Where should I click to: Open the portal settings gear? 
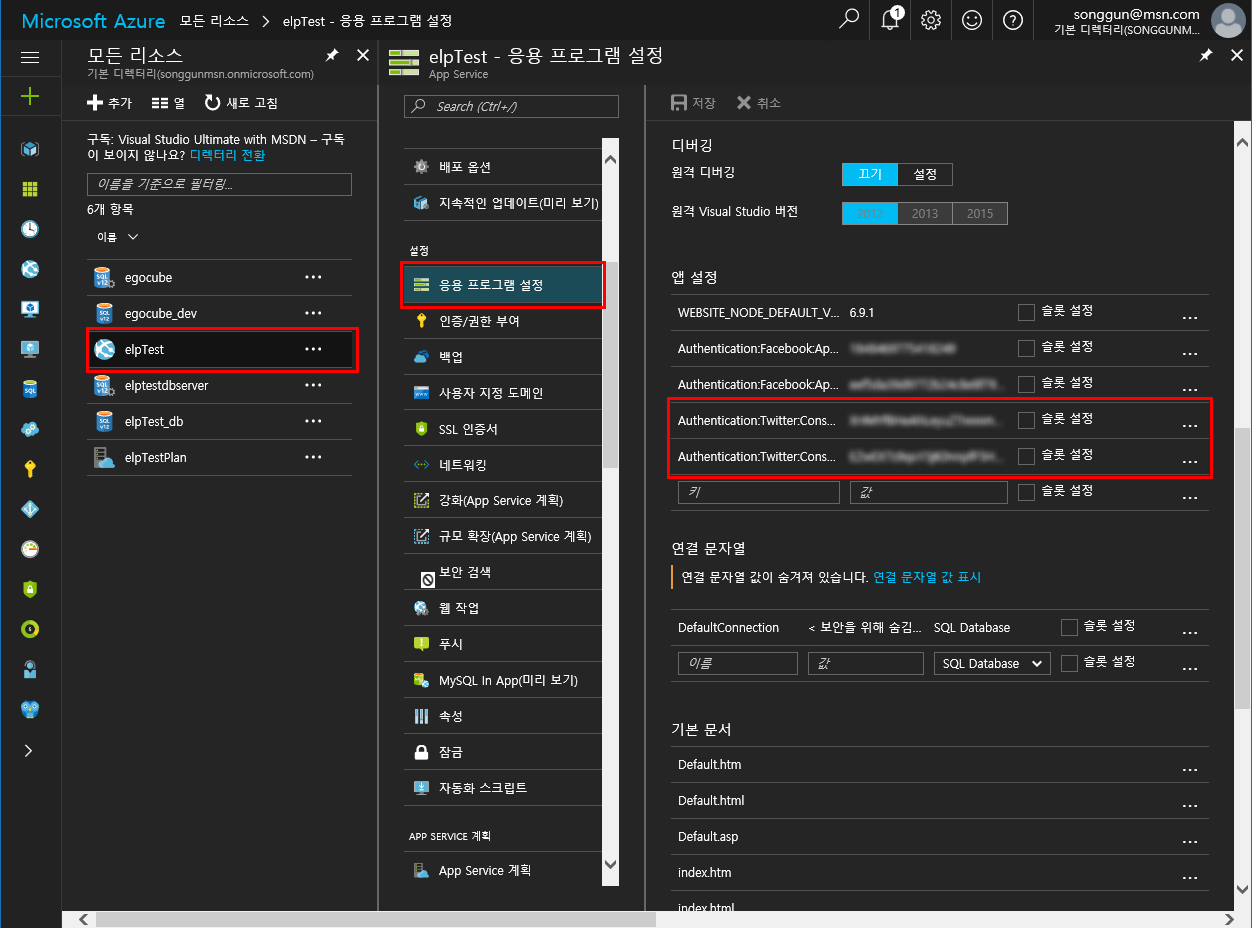pyautogui.click(x=931, y=19)
